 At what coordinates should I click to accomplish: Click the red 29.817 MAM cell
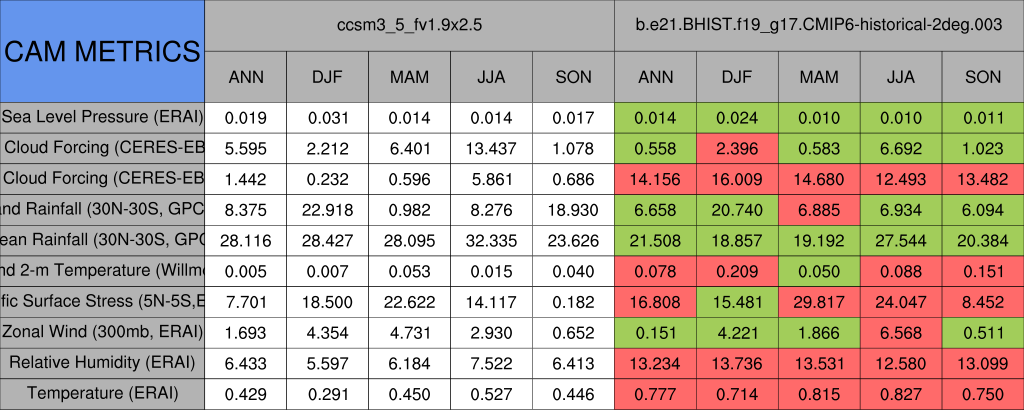819,301
